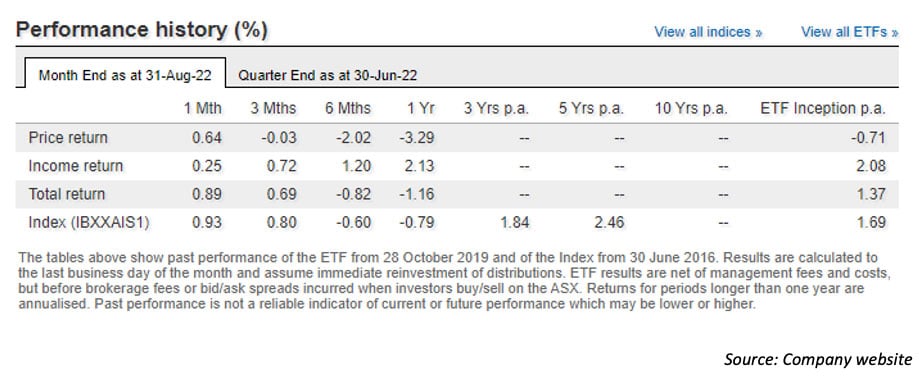This screenshot has width=919, height=380.
Task: Click the Source: Company website caption
Action: pyautogui.click(x=818, y=359)
